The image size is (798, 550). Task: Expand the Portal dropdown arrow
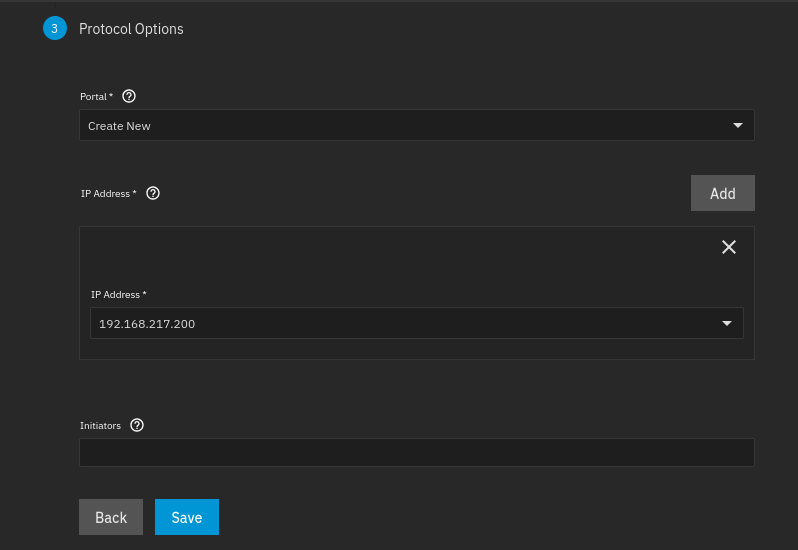pyautogui.click(x=738, y=126)
